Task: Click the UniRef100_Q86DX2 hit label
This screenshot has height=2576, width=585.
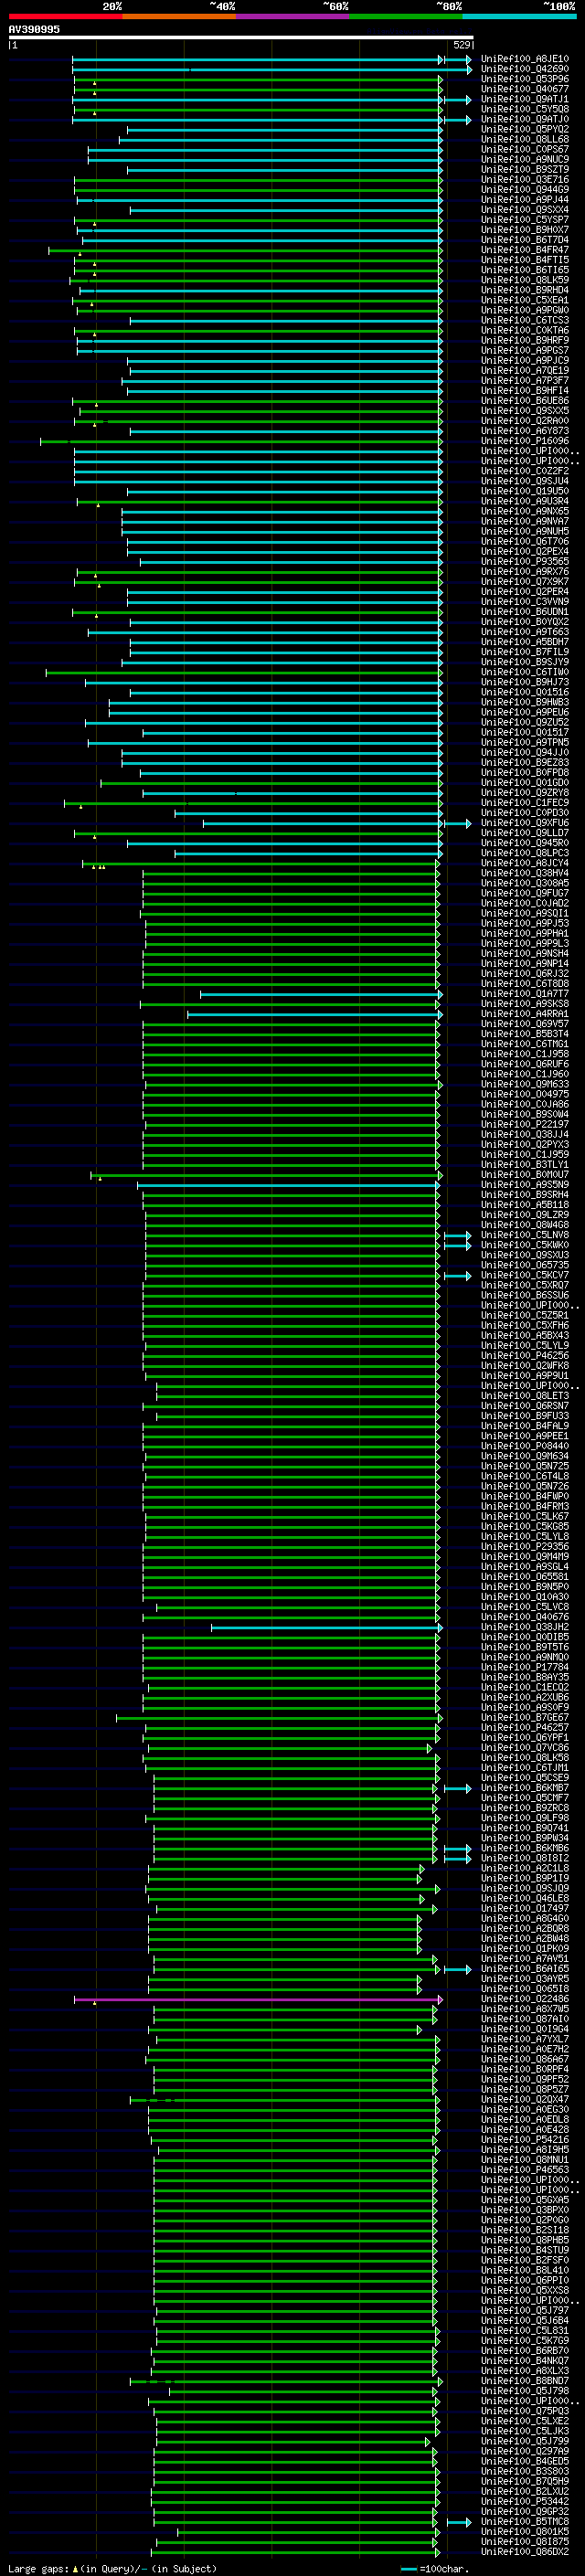Action: pos(525,2551)
